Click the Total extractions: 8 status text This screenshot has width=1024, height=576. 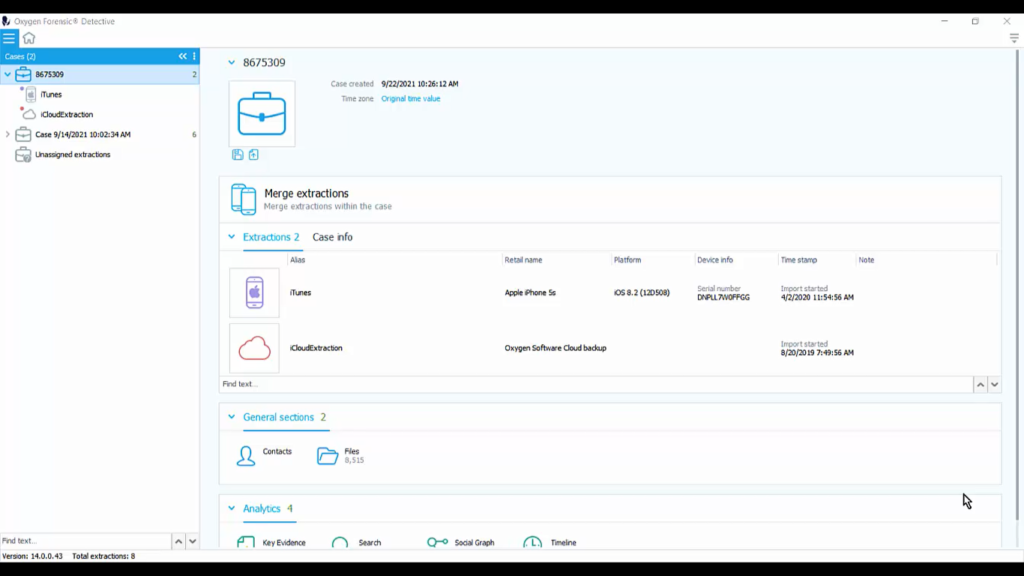(104, 556)
